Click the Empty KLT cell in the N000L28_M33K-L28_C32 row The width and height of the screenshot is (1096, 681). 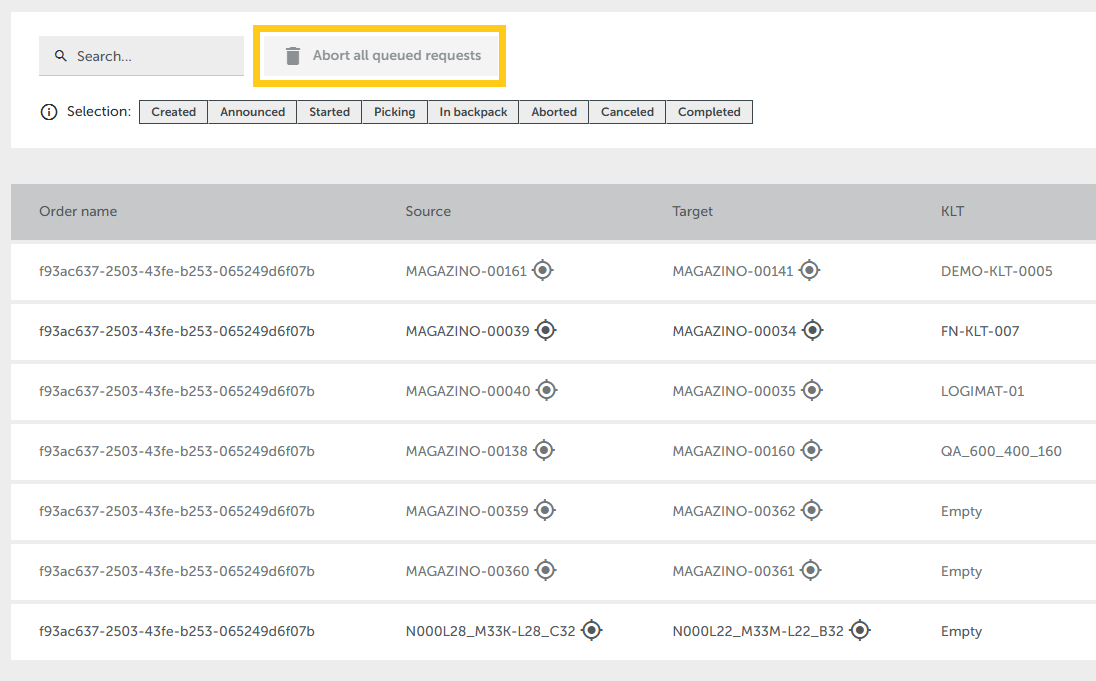pos(961,631)
